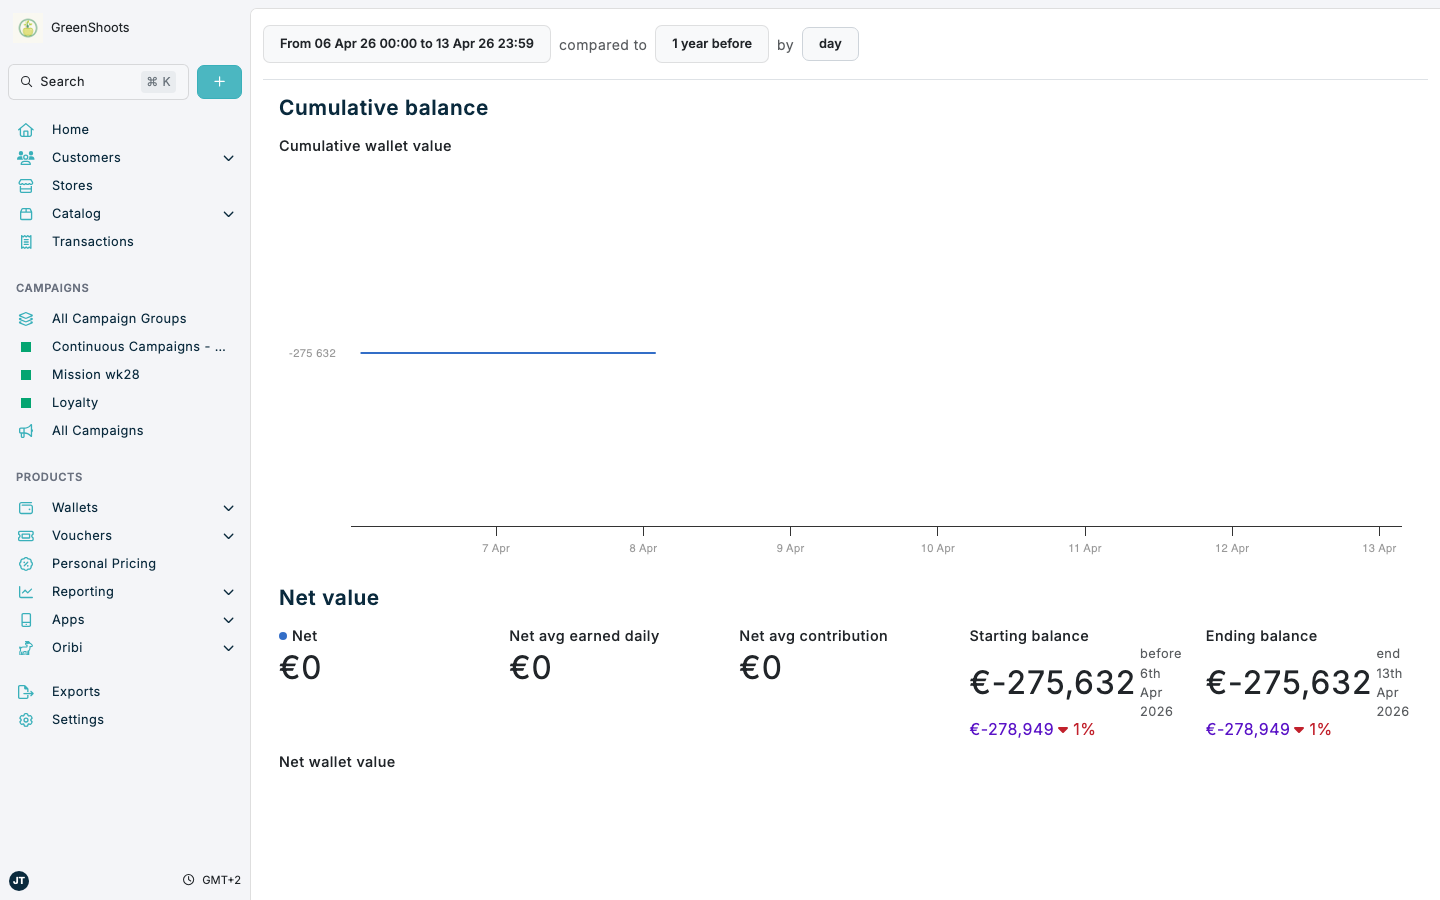
Task: Select the Wallets icon under Products
Action: (25, 507)
